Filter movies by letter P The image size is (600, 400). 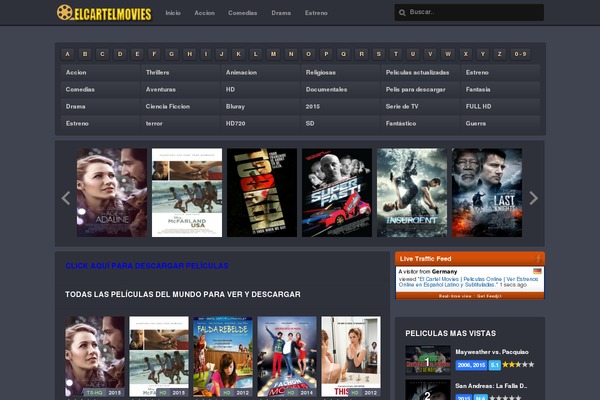(x=326, y=54)
